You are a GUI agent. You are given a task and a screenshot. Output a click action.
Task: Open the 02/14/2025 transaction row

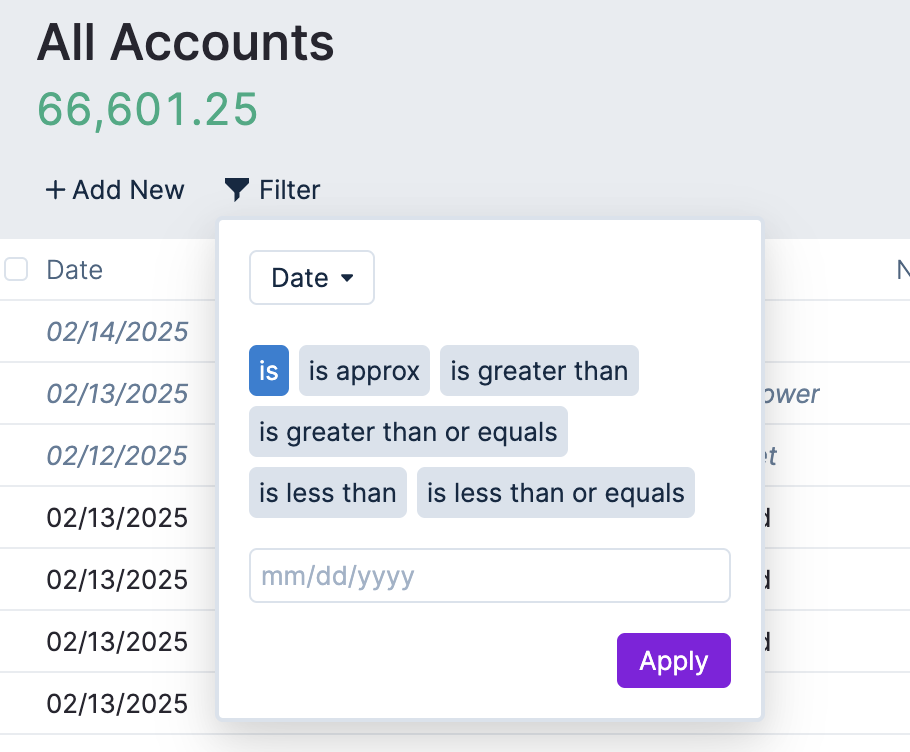[x=117, y=332]
